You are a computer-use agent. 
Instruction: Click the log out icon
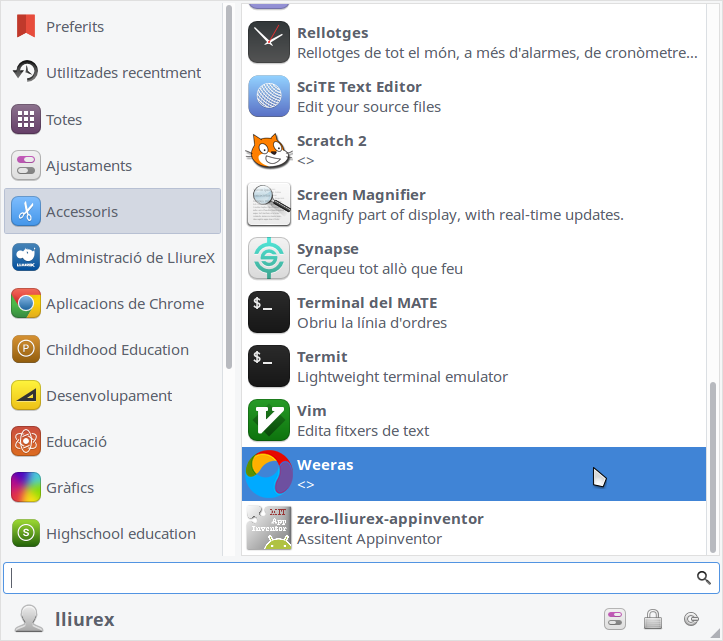(x=691, y=619)
